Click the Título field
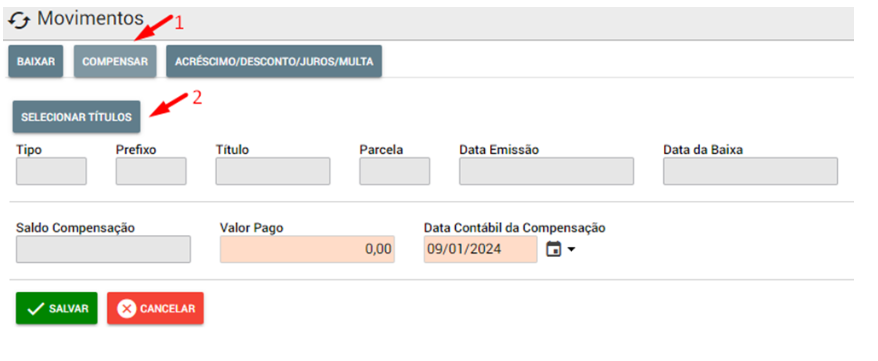The image size is (878, 361). [273, 171]
